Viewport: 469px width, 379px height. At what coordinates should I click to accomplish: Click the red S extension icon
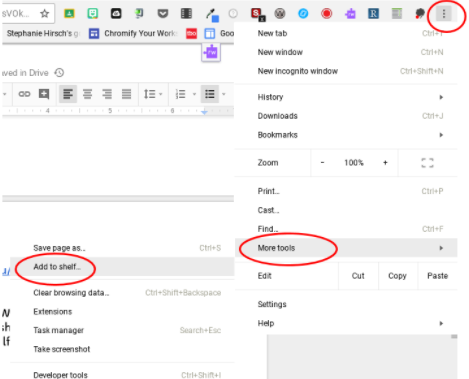pyautogui.click(x=257, y=14)
